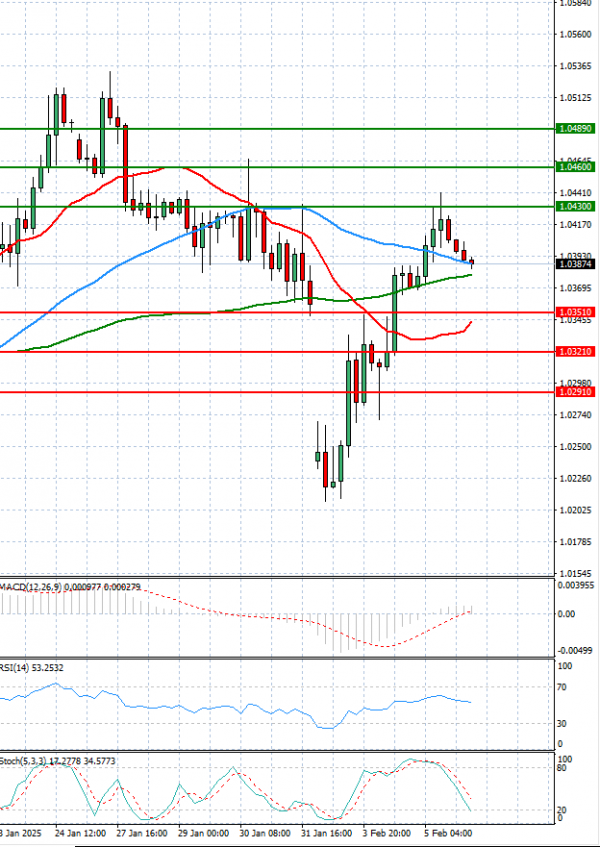Click the 1.04170 value on price axis
This screenshot has width=600, height=847.
tap(576, 224)
